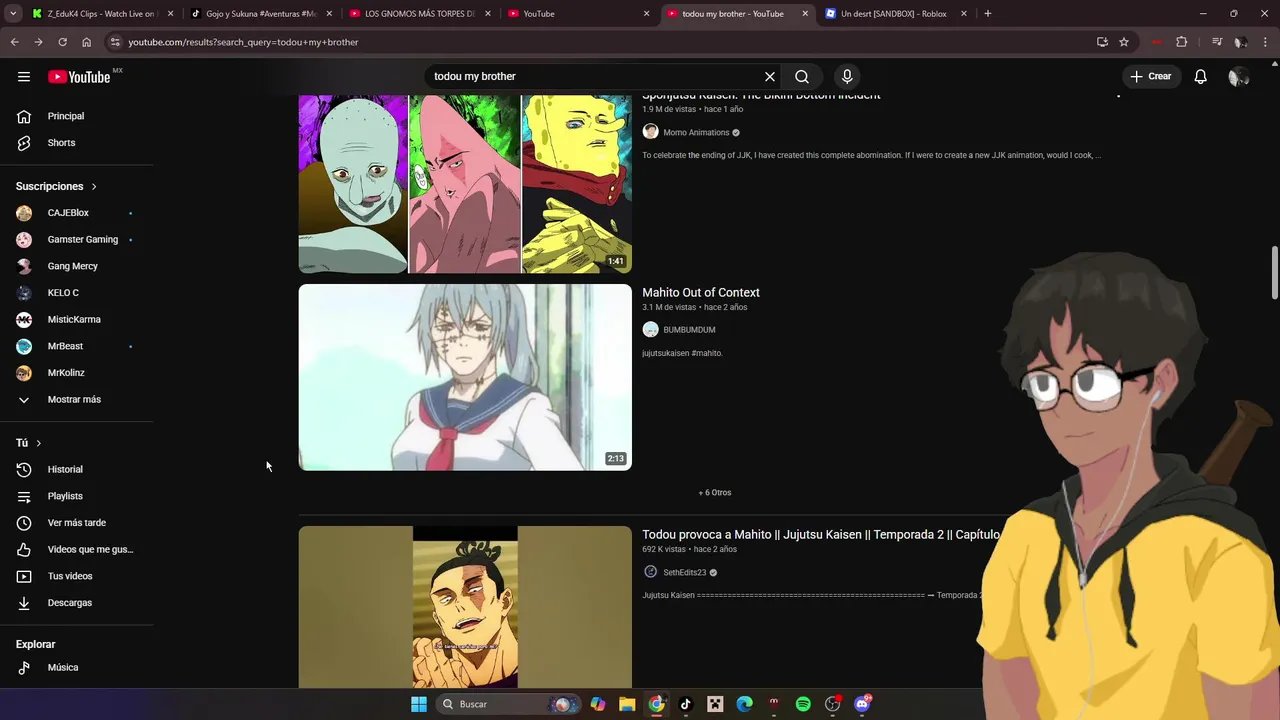
Task: Switch to the Gojo y Sukuna TikTok tab
Action: click(x=261, y=14)
